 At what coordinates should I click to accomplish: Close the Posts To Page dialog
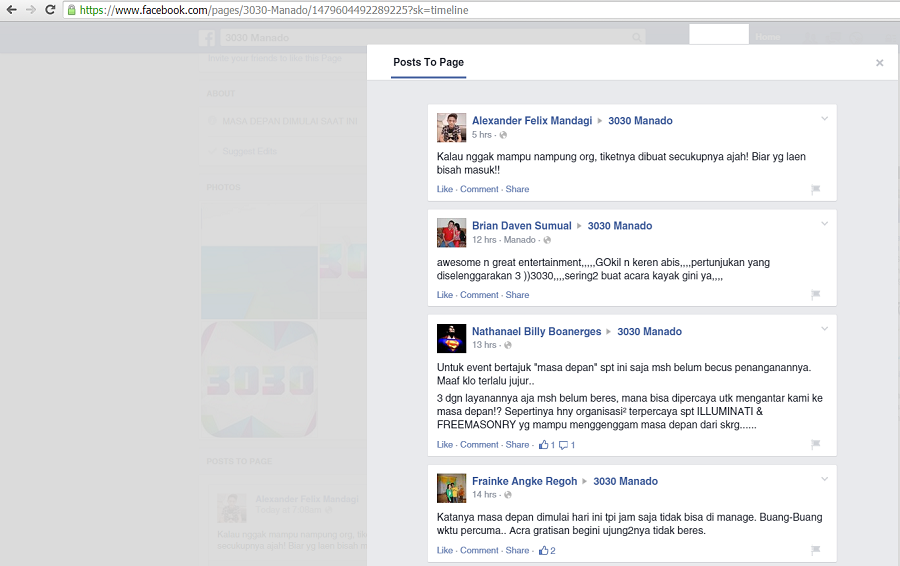click(x=879, y=63)
